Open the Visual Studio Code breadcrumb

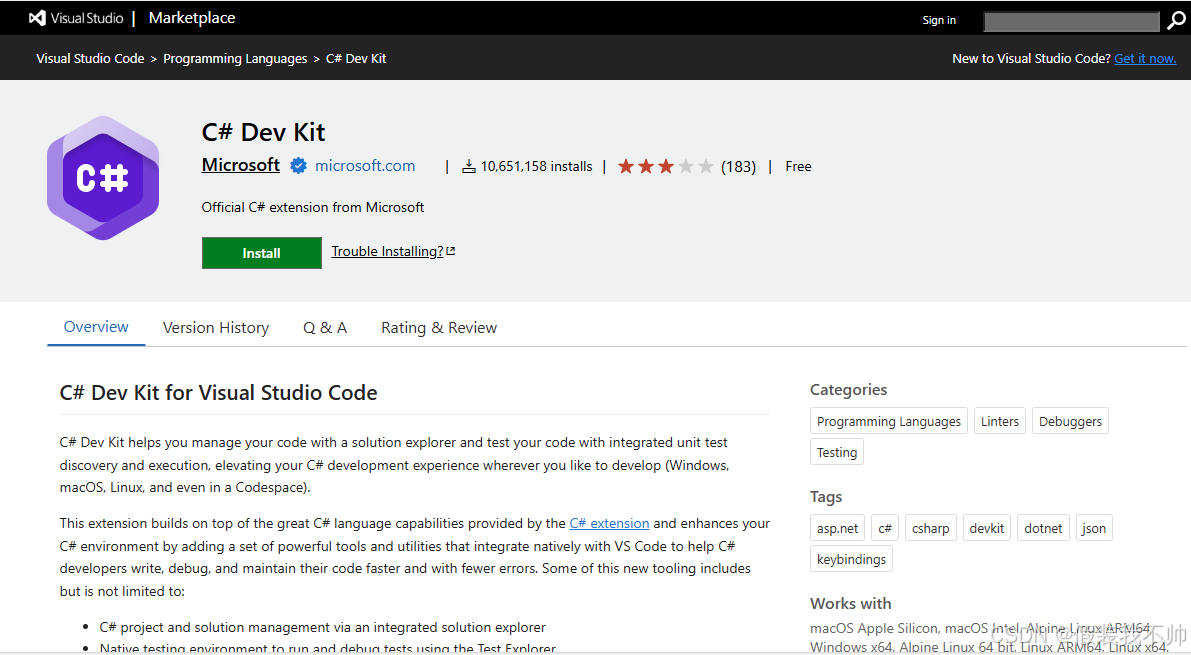90,59
